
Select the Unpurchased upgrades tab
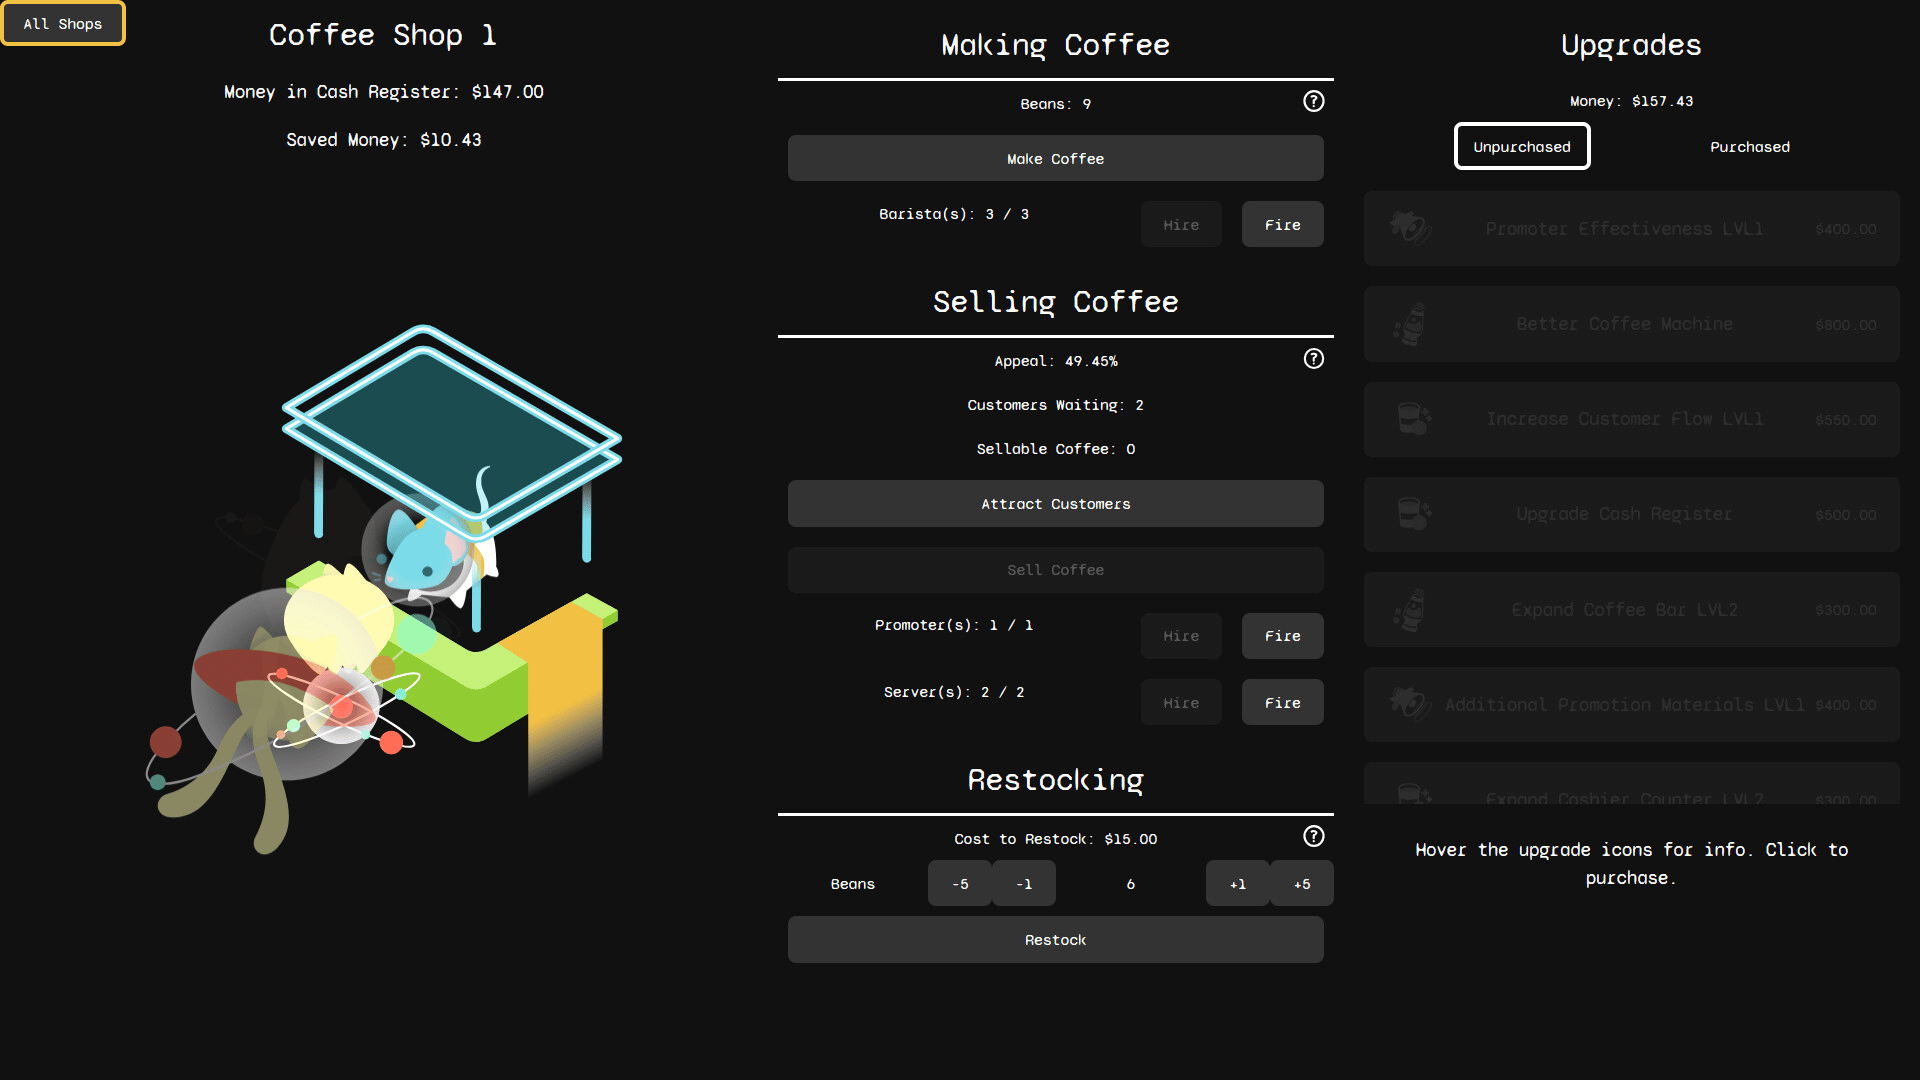click(1521, 147)
